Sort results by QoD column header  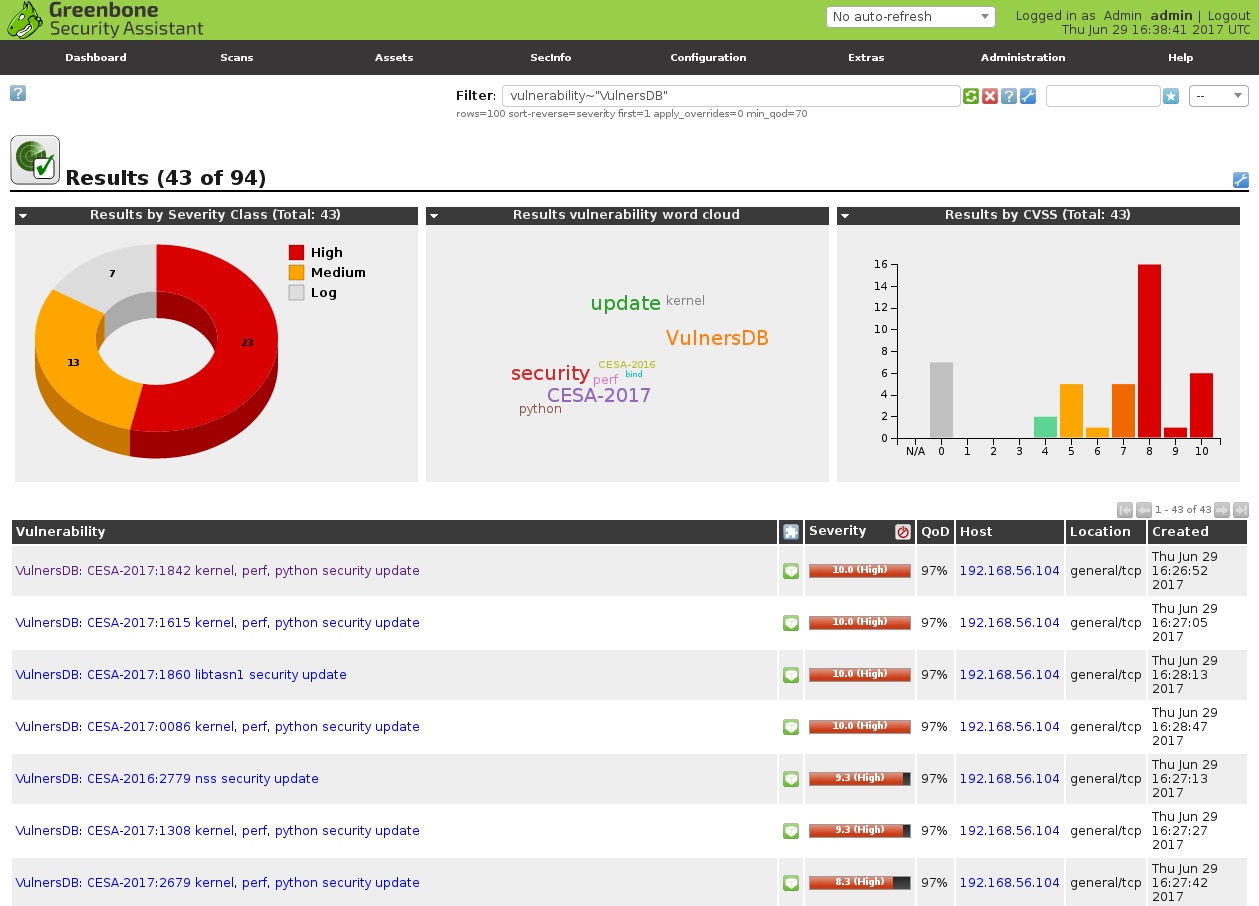[x=936, y=532]
